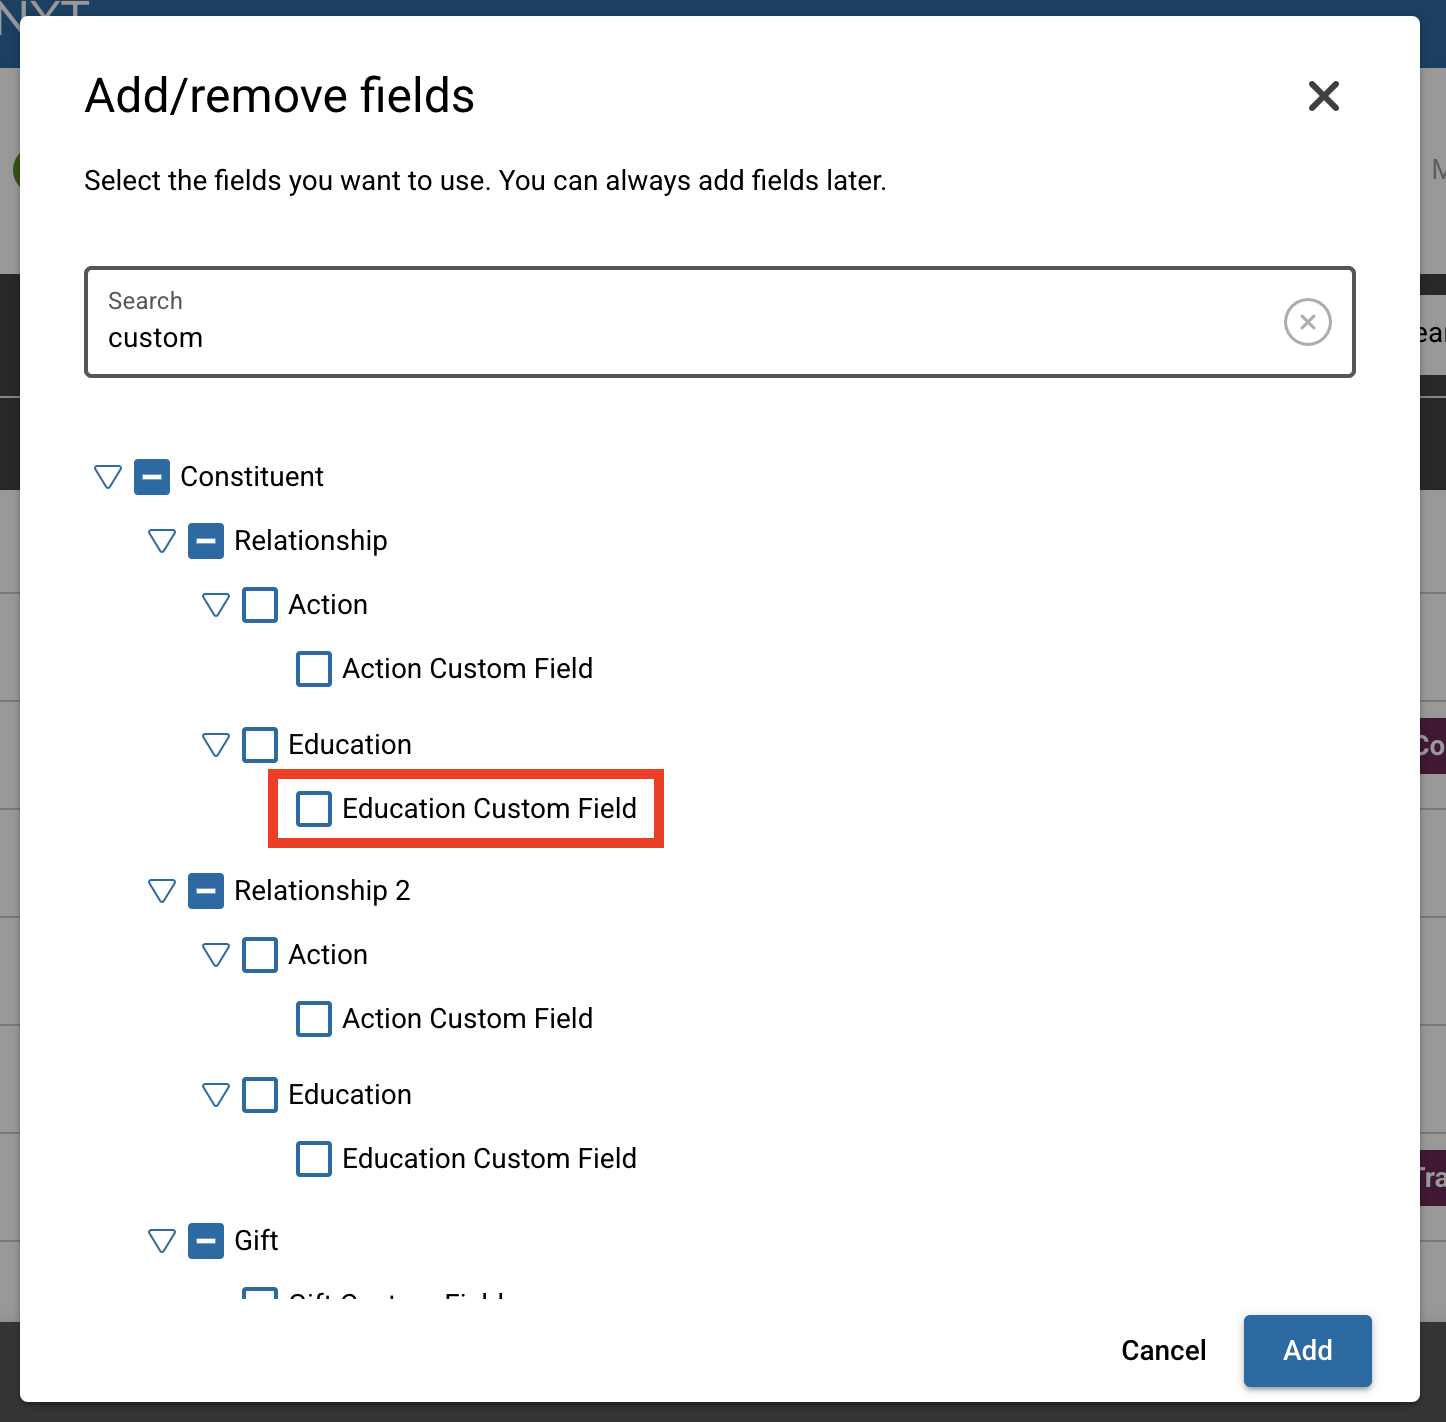
Task: Check Education Custom Field under first Relationship
Action: point(314,809)
